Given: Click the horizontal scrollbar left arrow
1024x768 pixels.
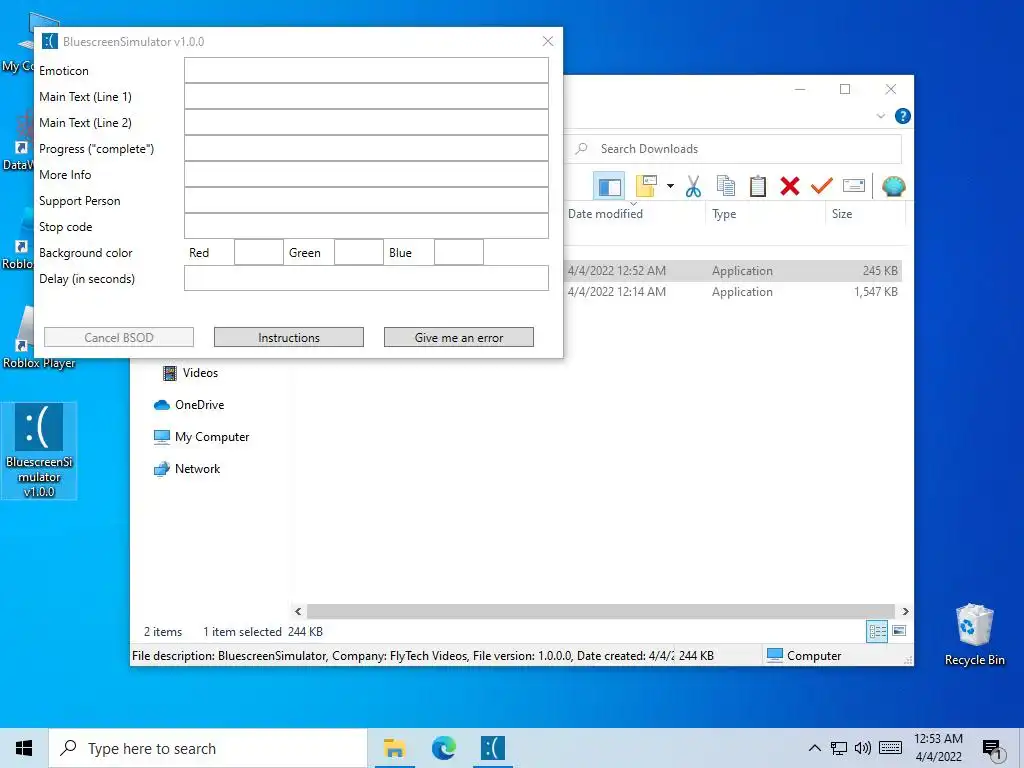Looking at the screenshot, I should click(298, 611).
